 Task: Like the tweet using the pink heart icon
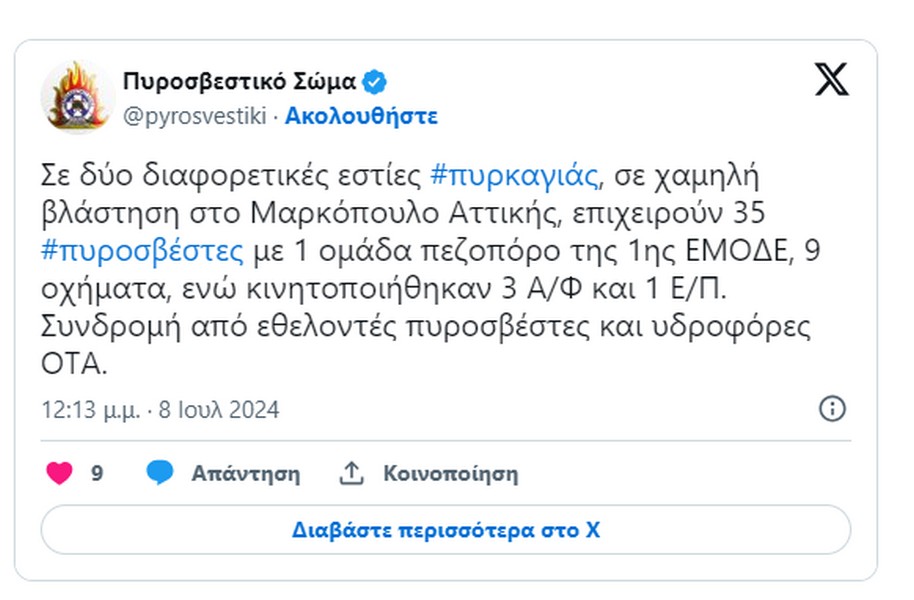pyautogui.click(x=59, y=473)
